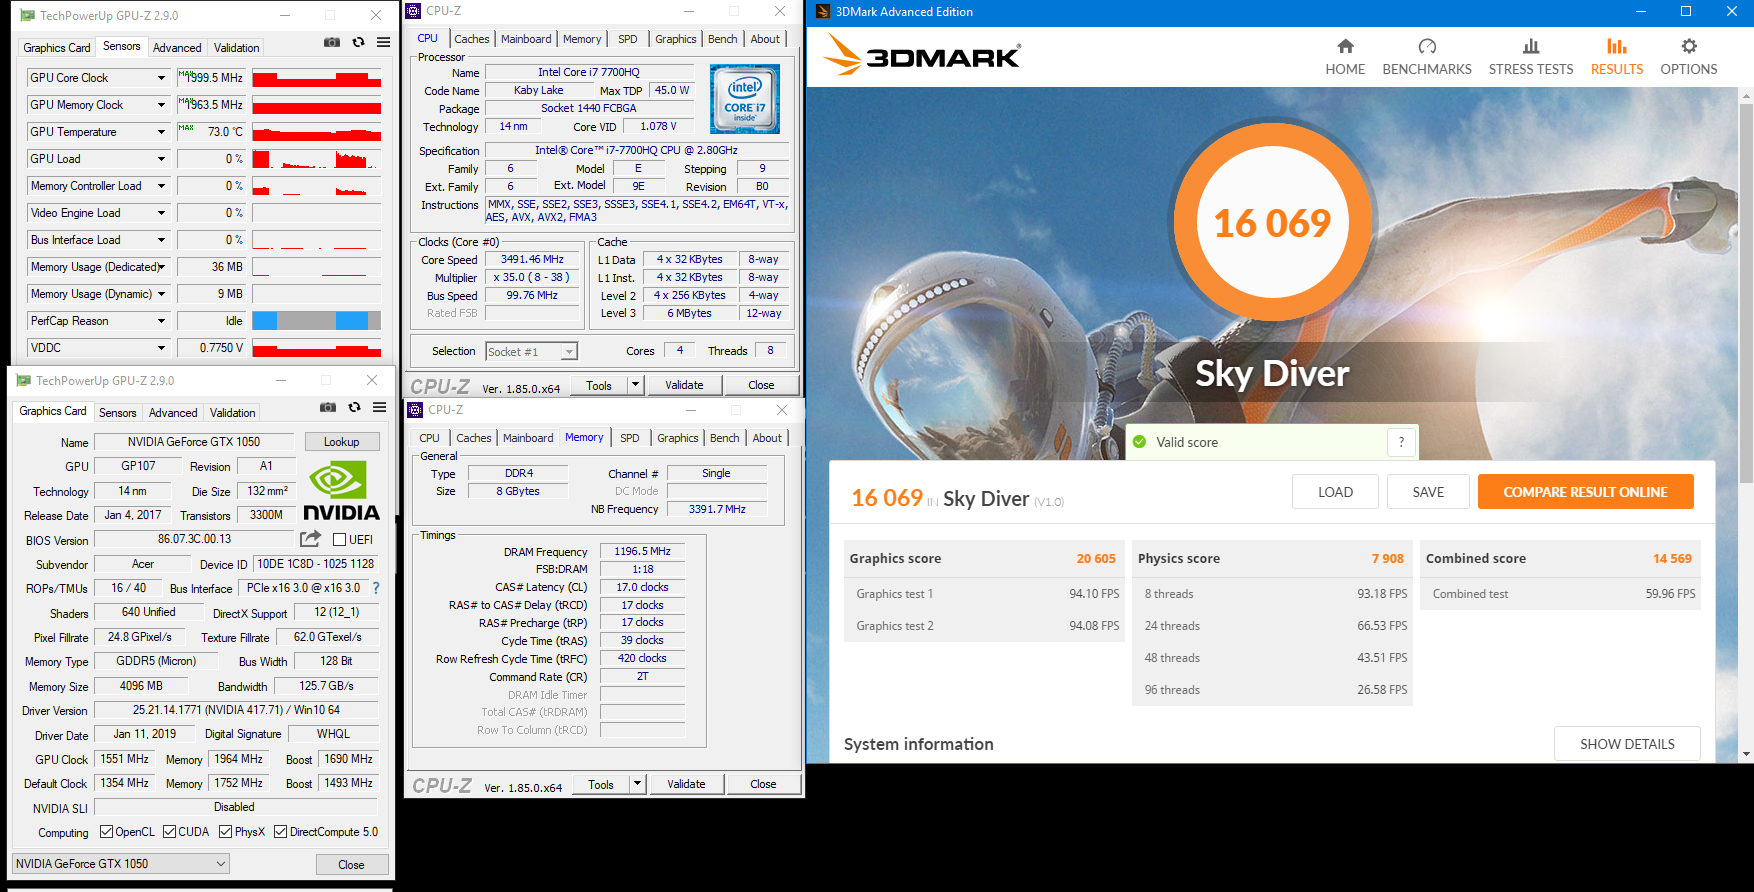Open GPU Core Clock sensor dropdown

click(161, 78)
